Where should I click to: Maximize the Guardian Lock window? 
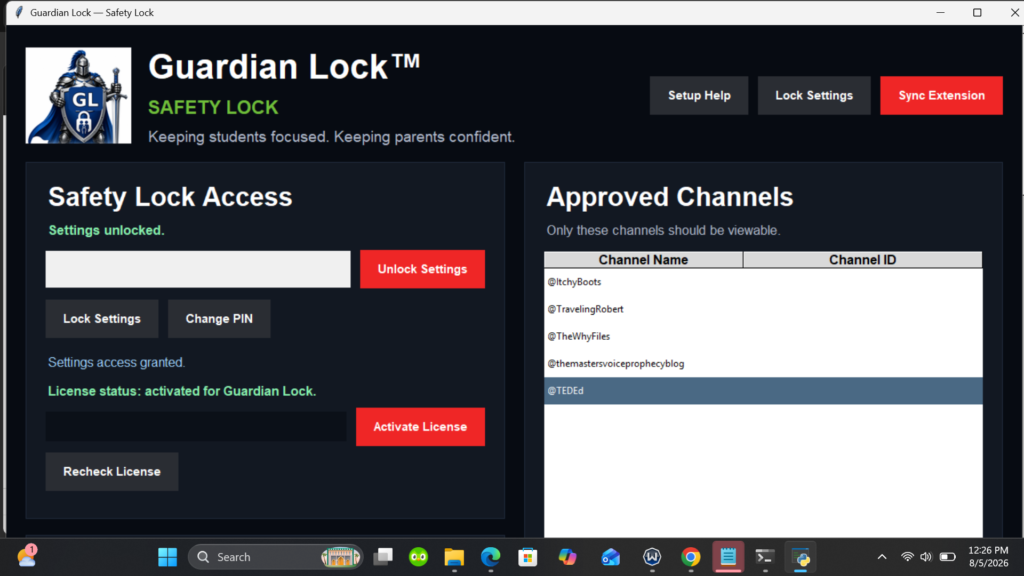coord(977,12)
